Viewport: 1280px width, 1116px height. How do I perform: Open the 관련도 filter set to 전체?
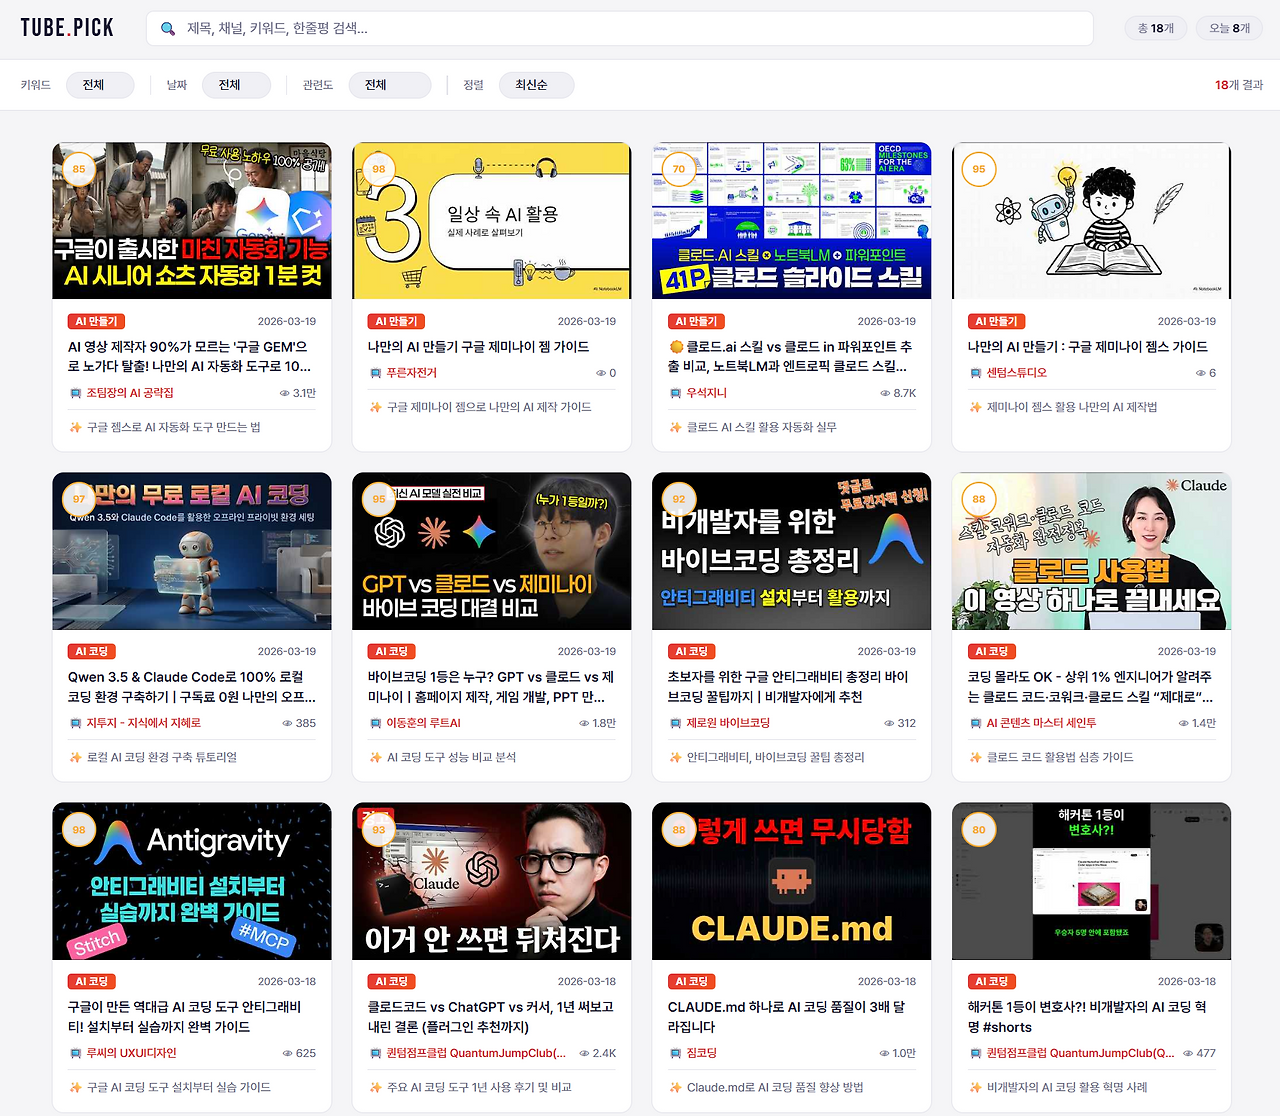pos(390,85)
